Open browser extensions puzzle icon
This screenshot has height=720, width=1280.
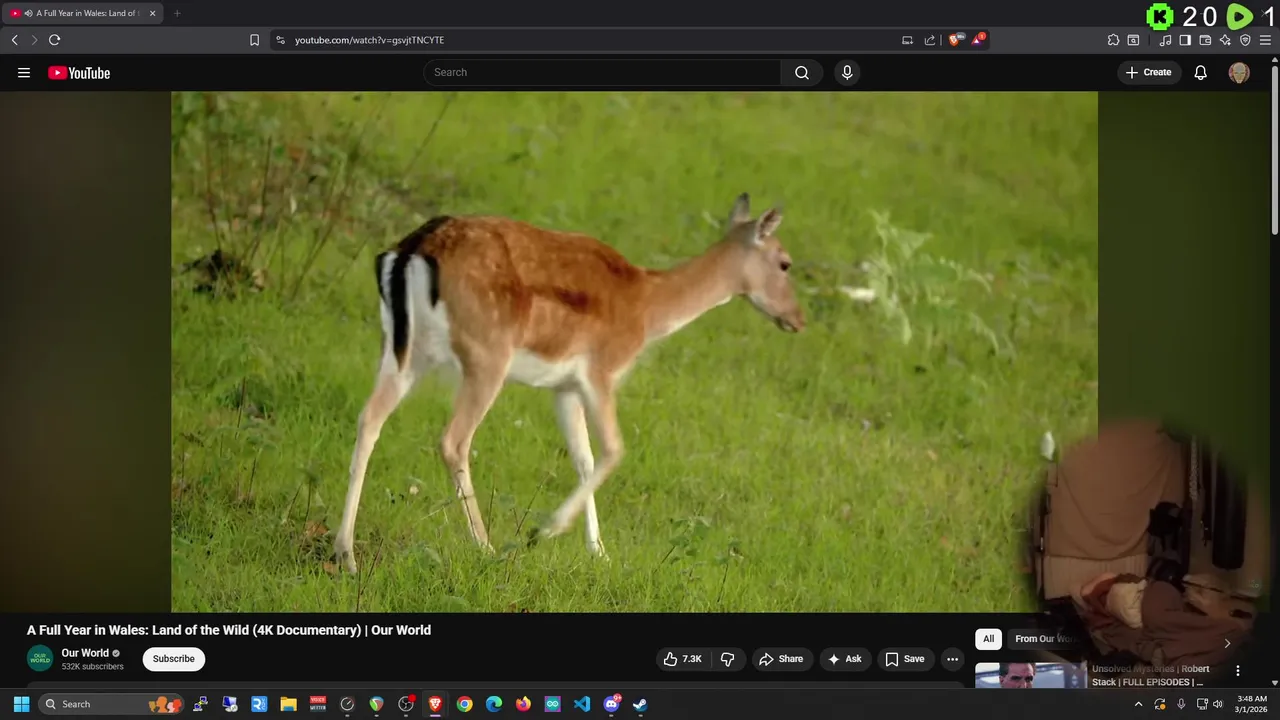click(1113, 40)
